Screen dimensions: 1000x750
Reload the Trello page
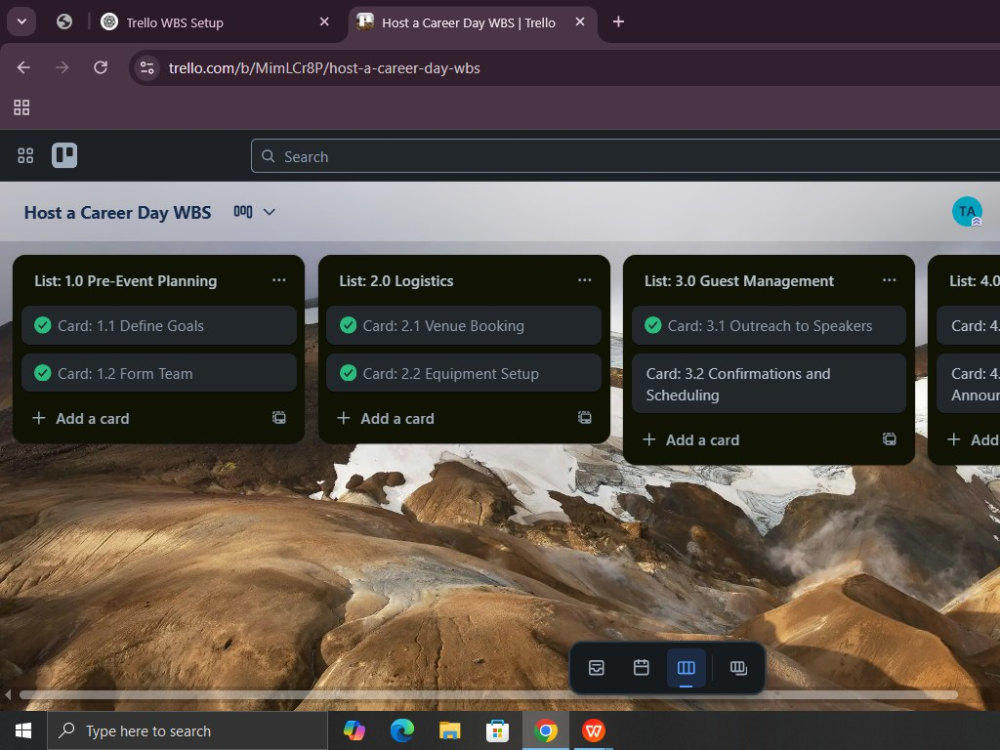(x=101, y=68)
